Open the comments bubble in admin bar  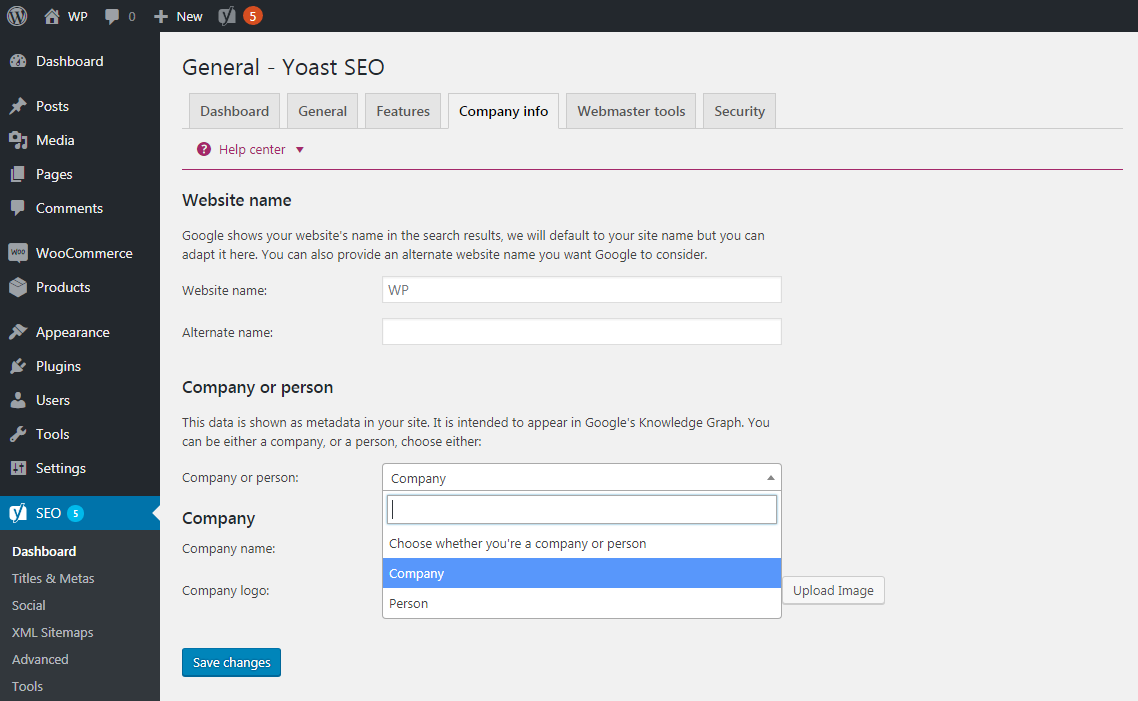[111, 16]
